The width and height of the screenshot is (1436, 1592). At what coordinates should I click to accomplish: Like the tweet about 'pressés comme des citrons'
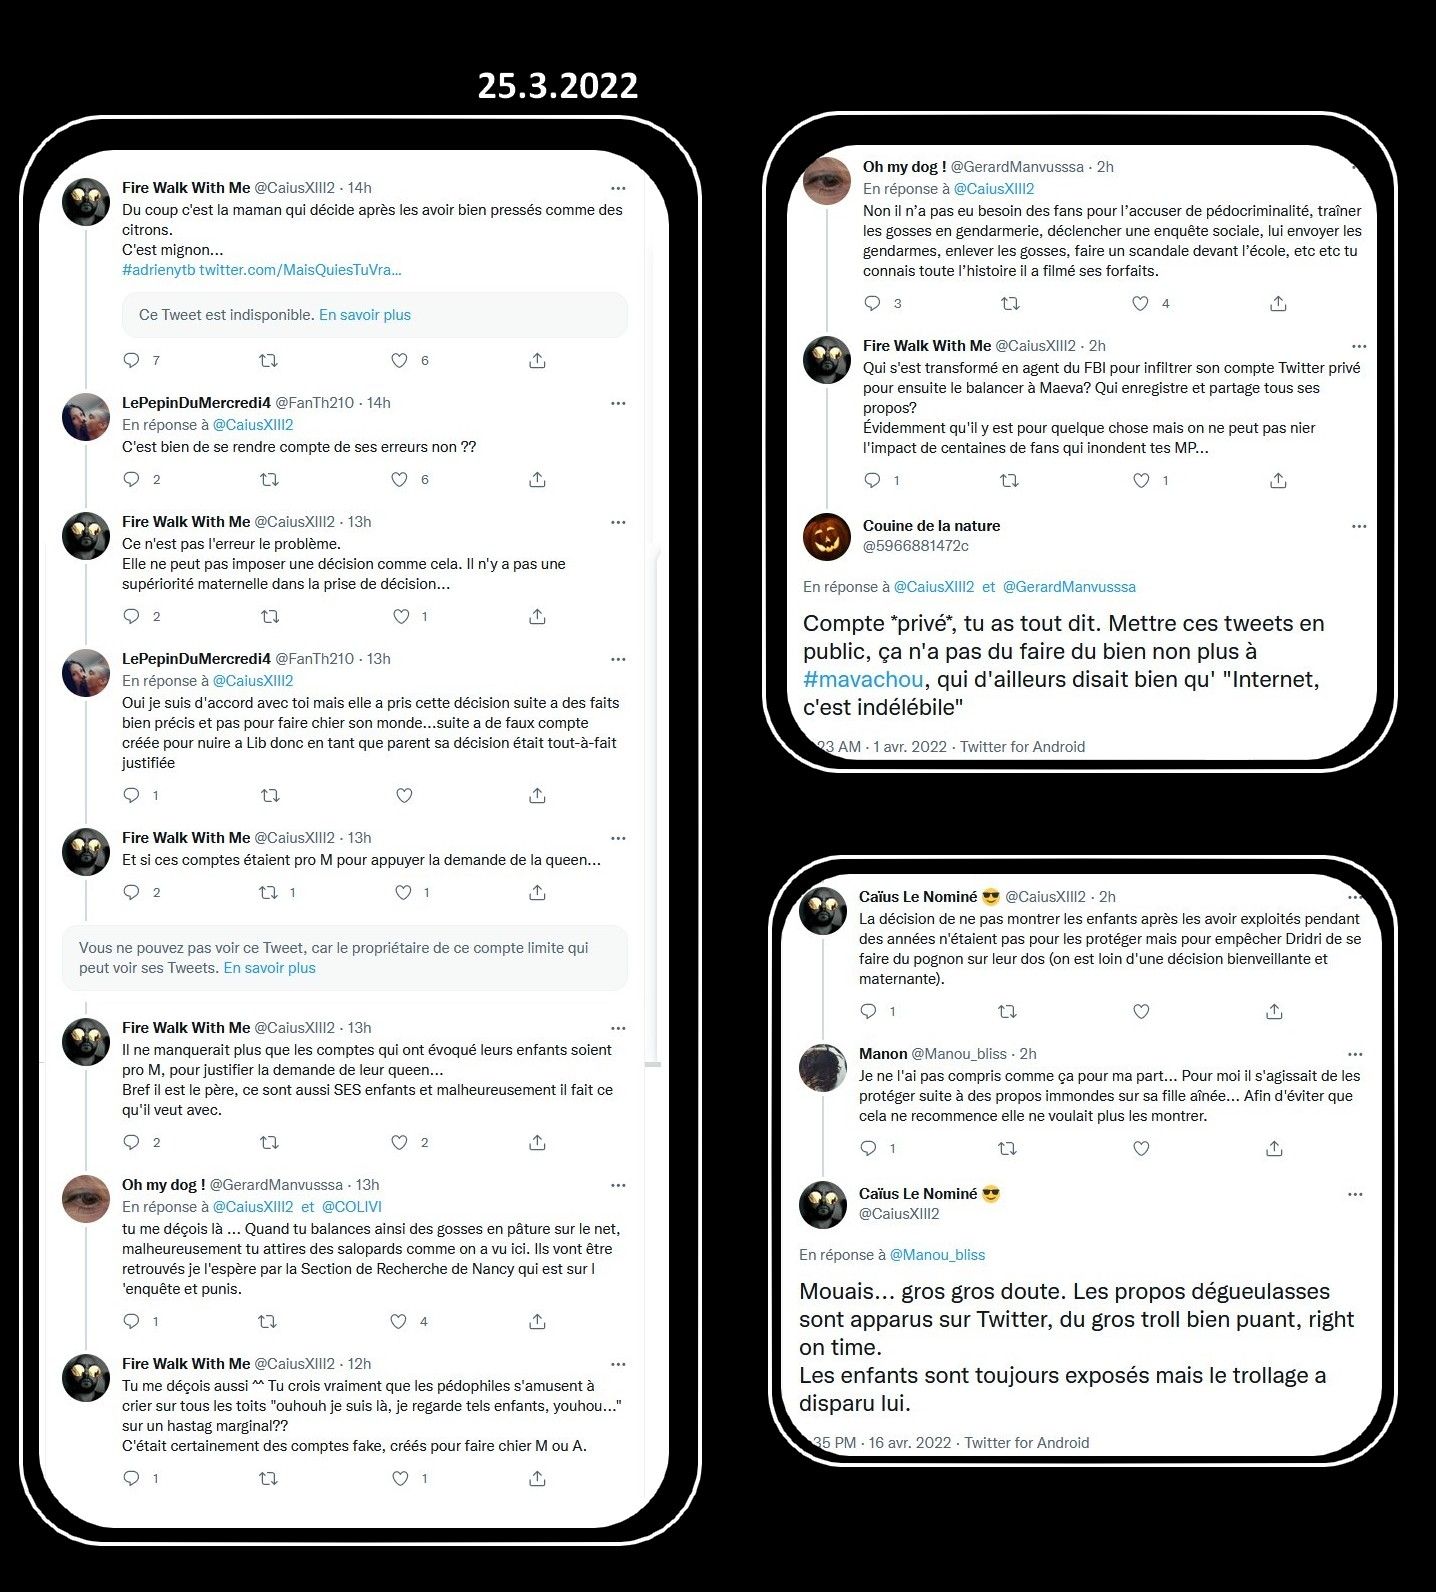tap(399, 360)
